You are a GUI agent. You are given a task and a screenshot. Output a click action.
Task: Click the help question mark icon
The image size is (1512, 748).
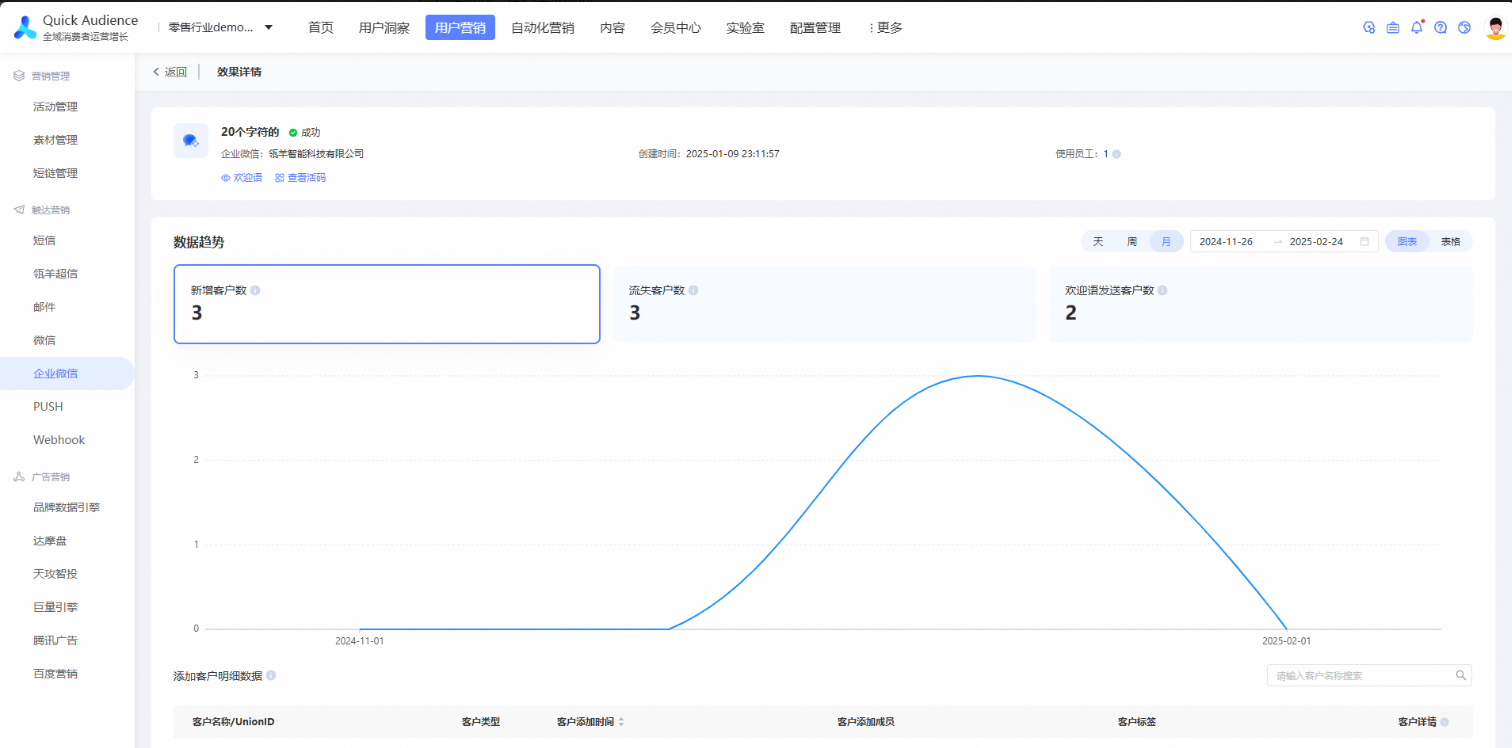[1440, 28]
